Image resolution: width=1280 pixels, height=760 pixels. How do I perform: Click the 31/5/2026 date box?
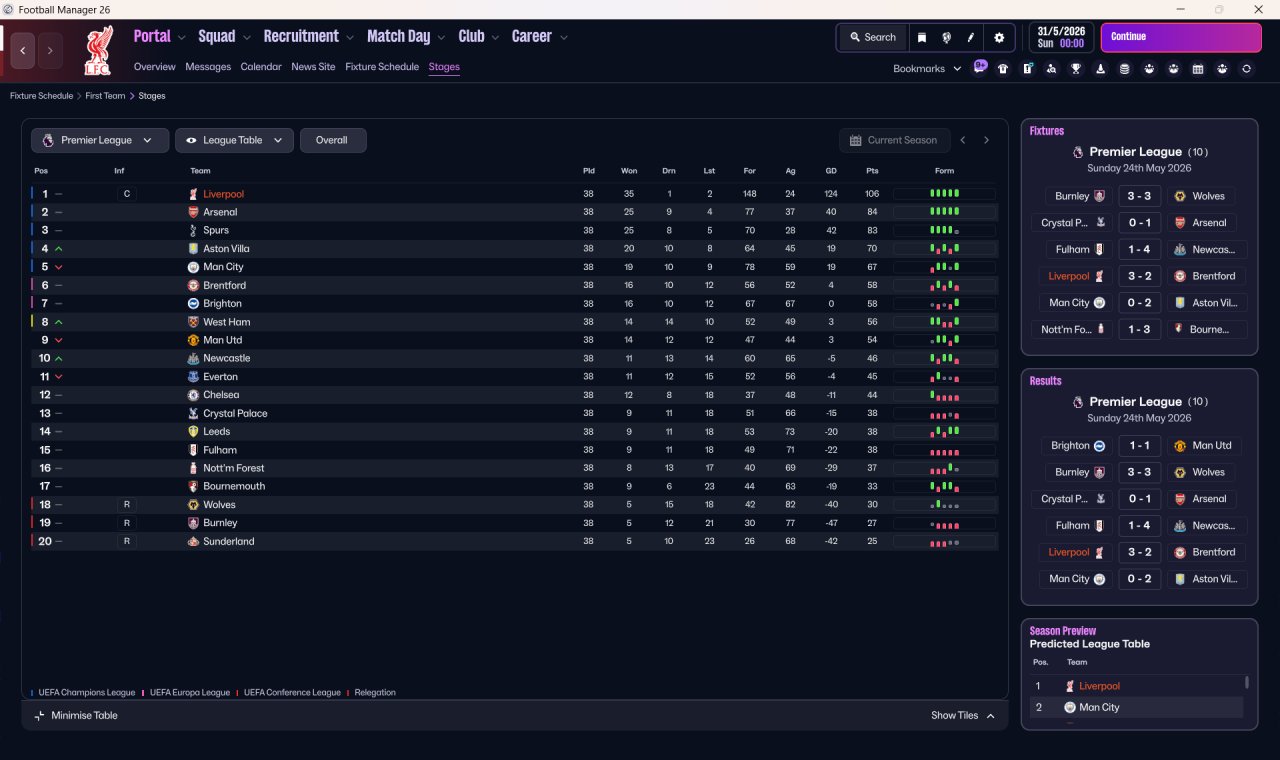(x=1062, y=38)
